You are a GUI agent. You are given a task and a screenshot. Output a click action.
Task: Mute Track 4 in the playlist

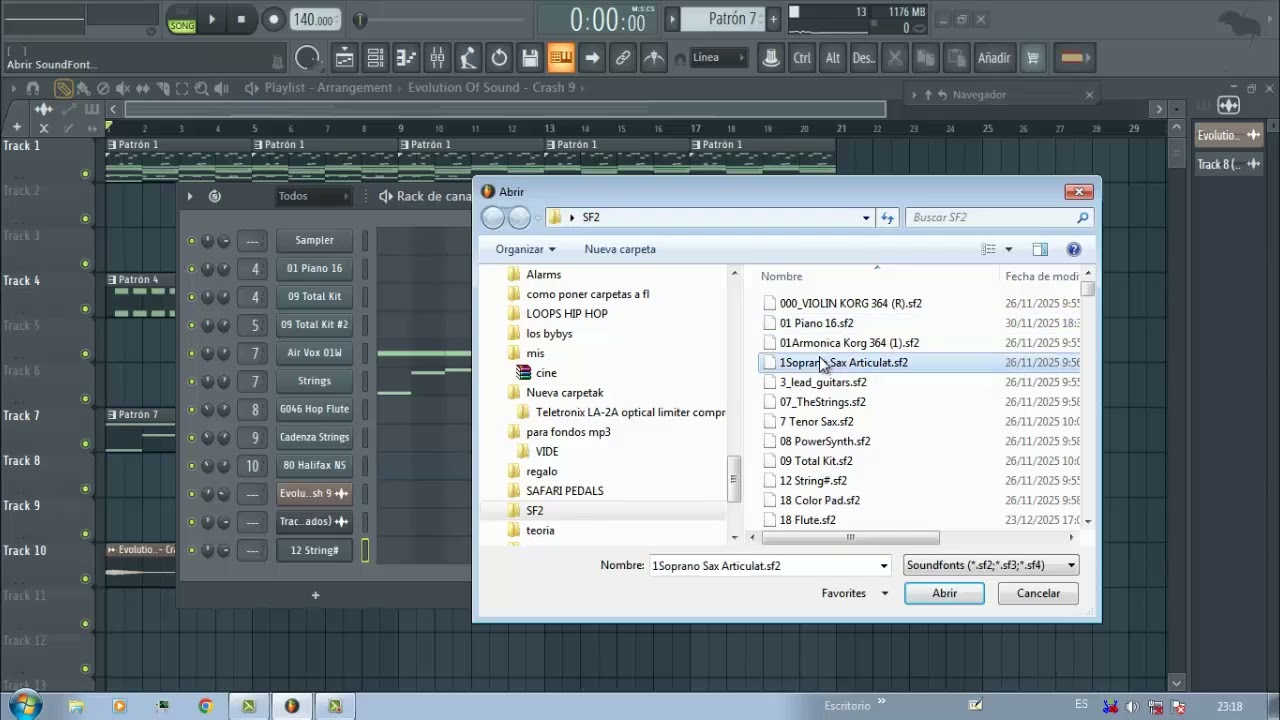[x=85, y=309]
